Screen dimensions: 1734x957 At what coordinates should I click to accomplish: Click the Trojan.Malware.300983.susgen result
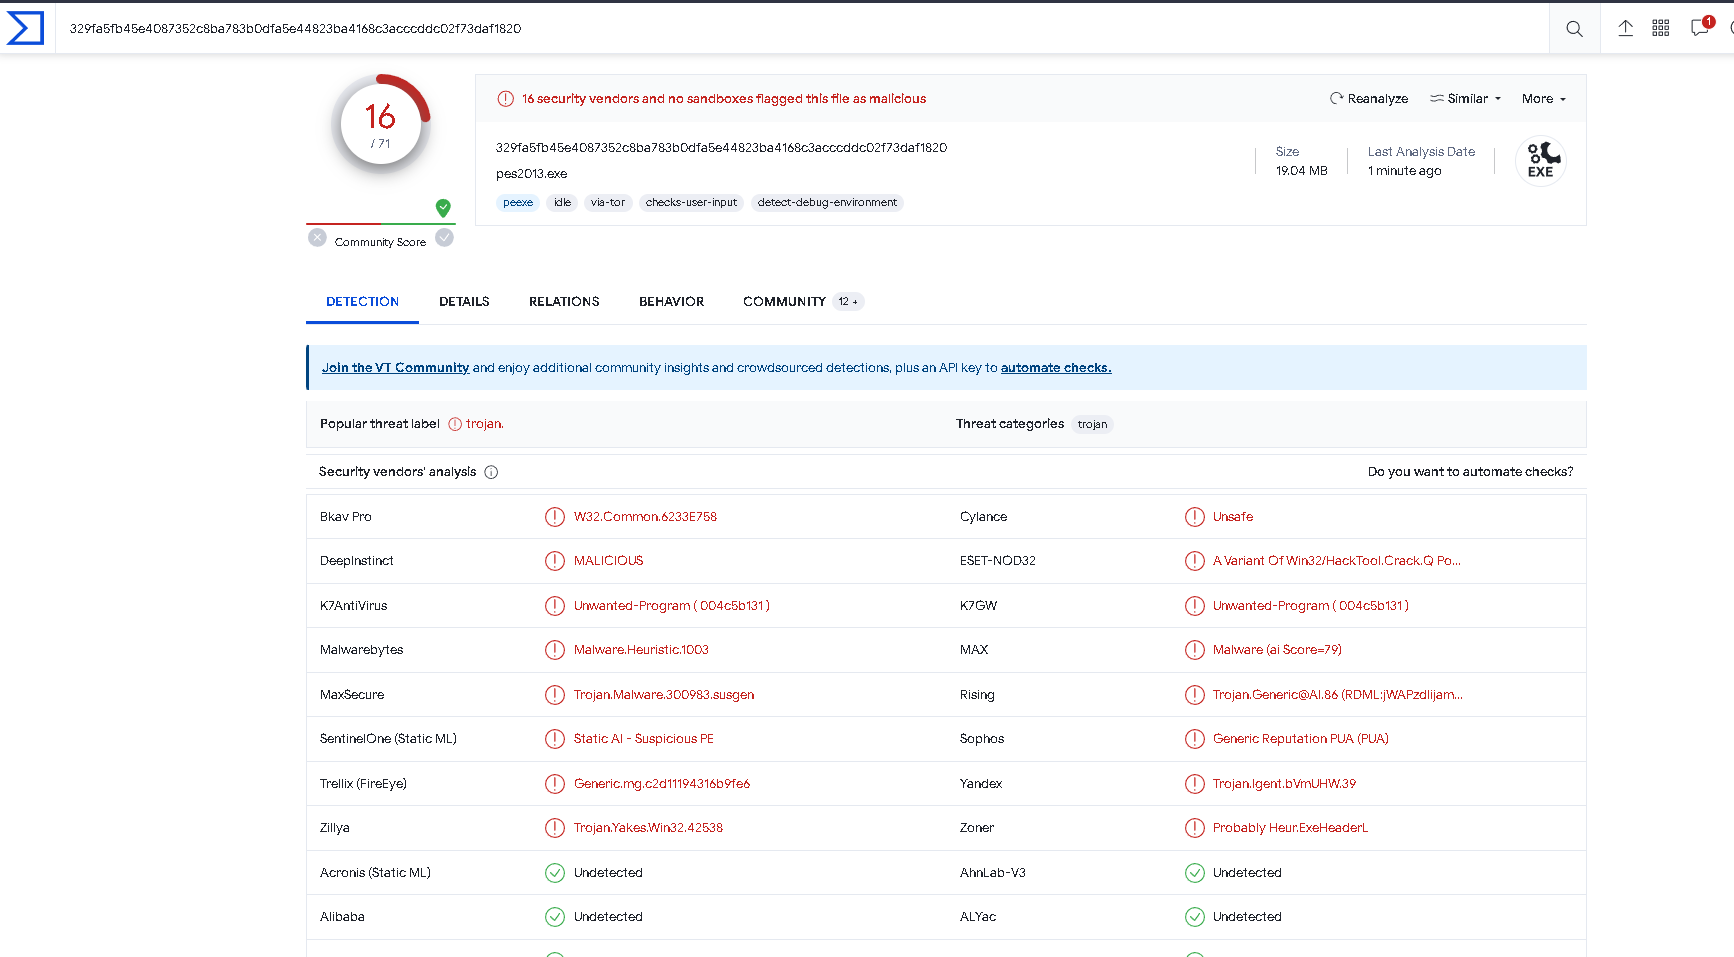pyautogui.click(x=664, y=695)
